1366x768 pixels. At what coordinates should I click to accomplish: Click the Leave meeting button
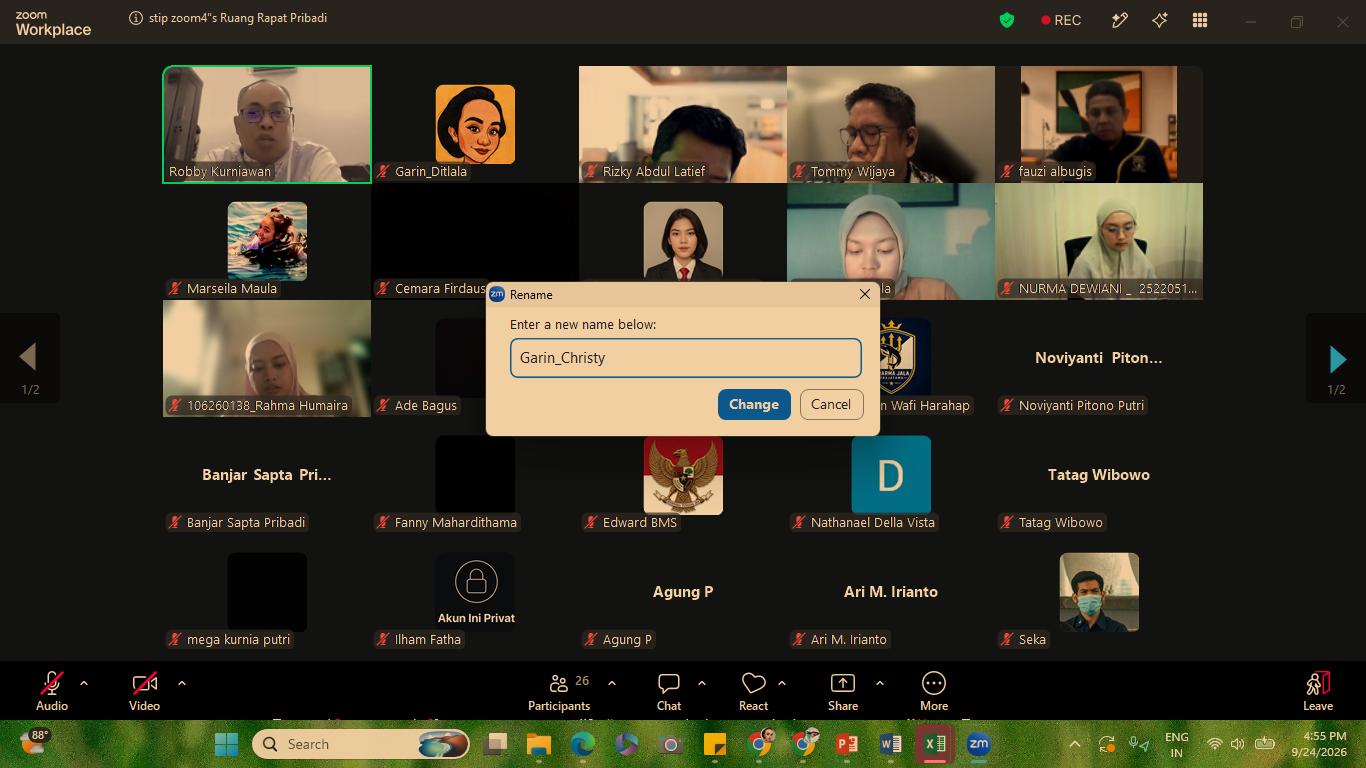point(1318,690)
